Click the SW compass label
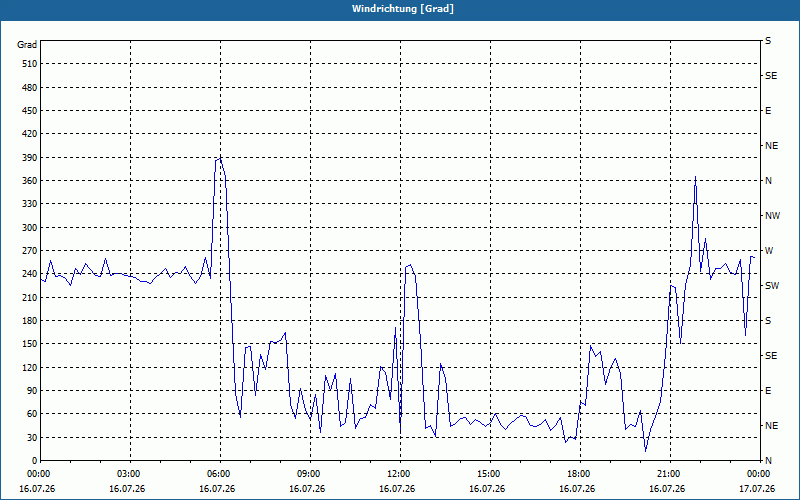This screenshot has width=800, height=500. (772, 286)
